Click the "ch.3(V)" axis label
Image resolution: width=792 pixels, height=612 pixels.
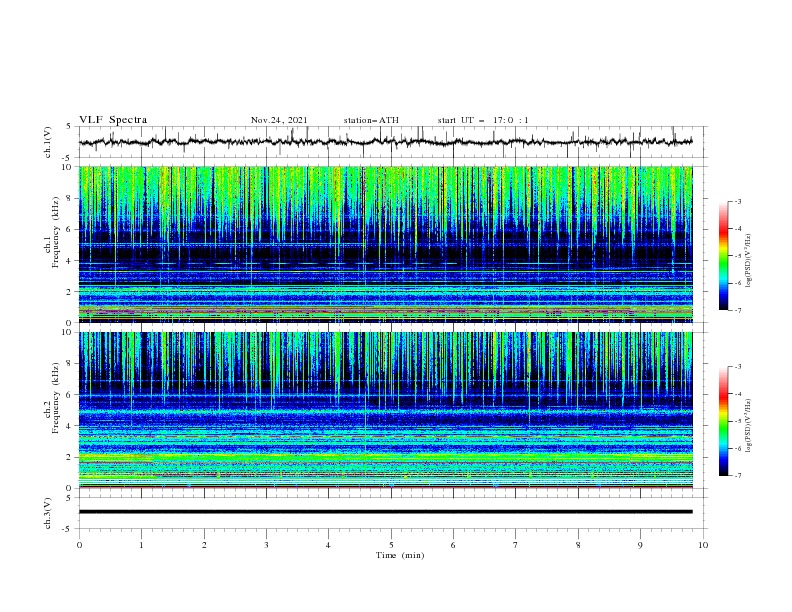coord(48,513)
